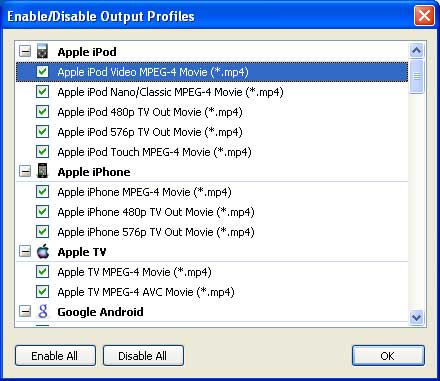The height and width of the screenshot is (381, 440).
Task: Toggle Apple iPhone 576p TV Out checkbox
Action: pyautogui.click(x=42, y=232)
